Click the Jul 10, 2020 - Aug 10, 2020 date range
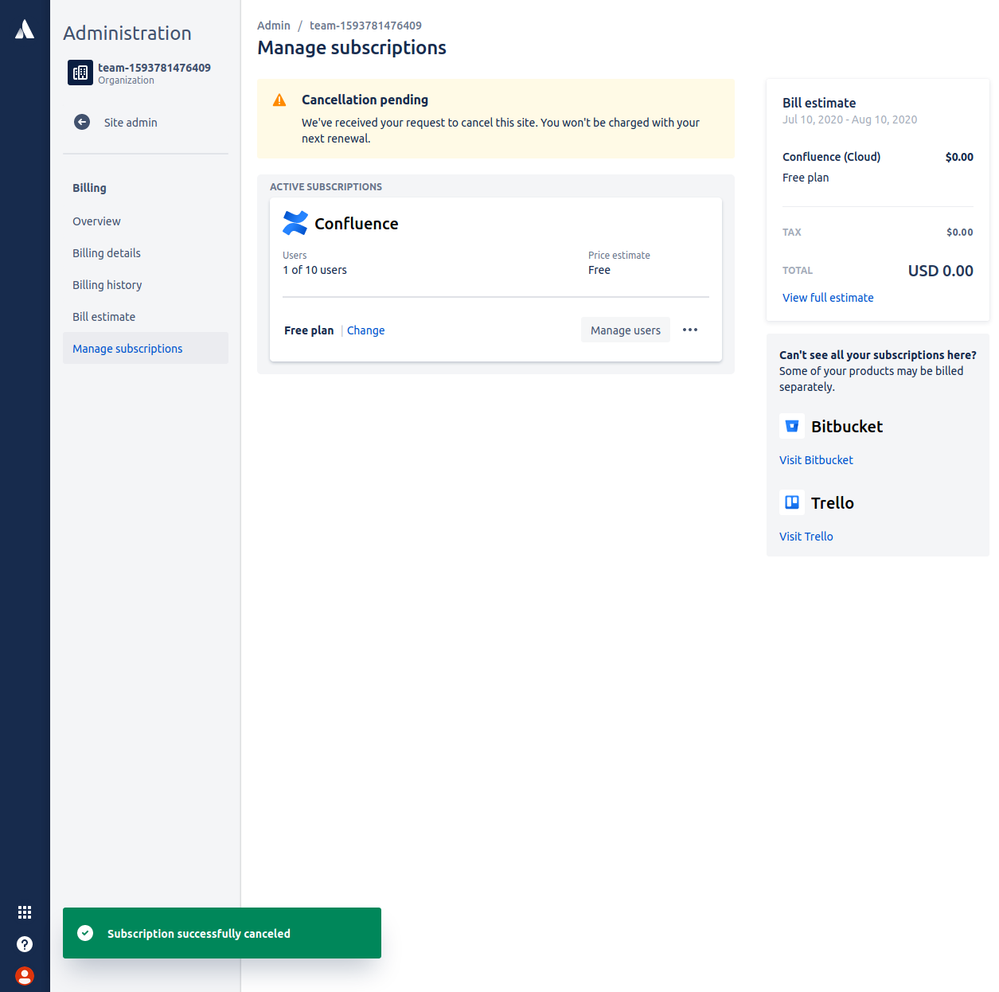The image size is (999, 992). point(850,120)
